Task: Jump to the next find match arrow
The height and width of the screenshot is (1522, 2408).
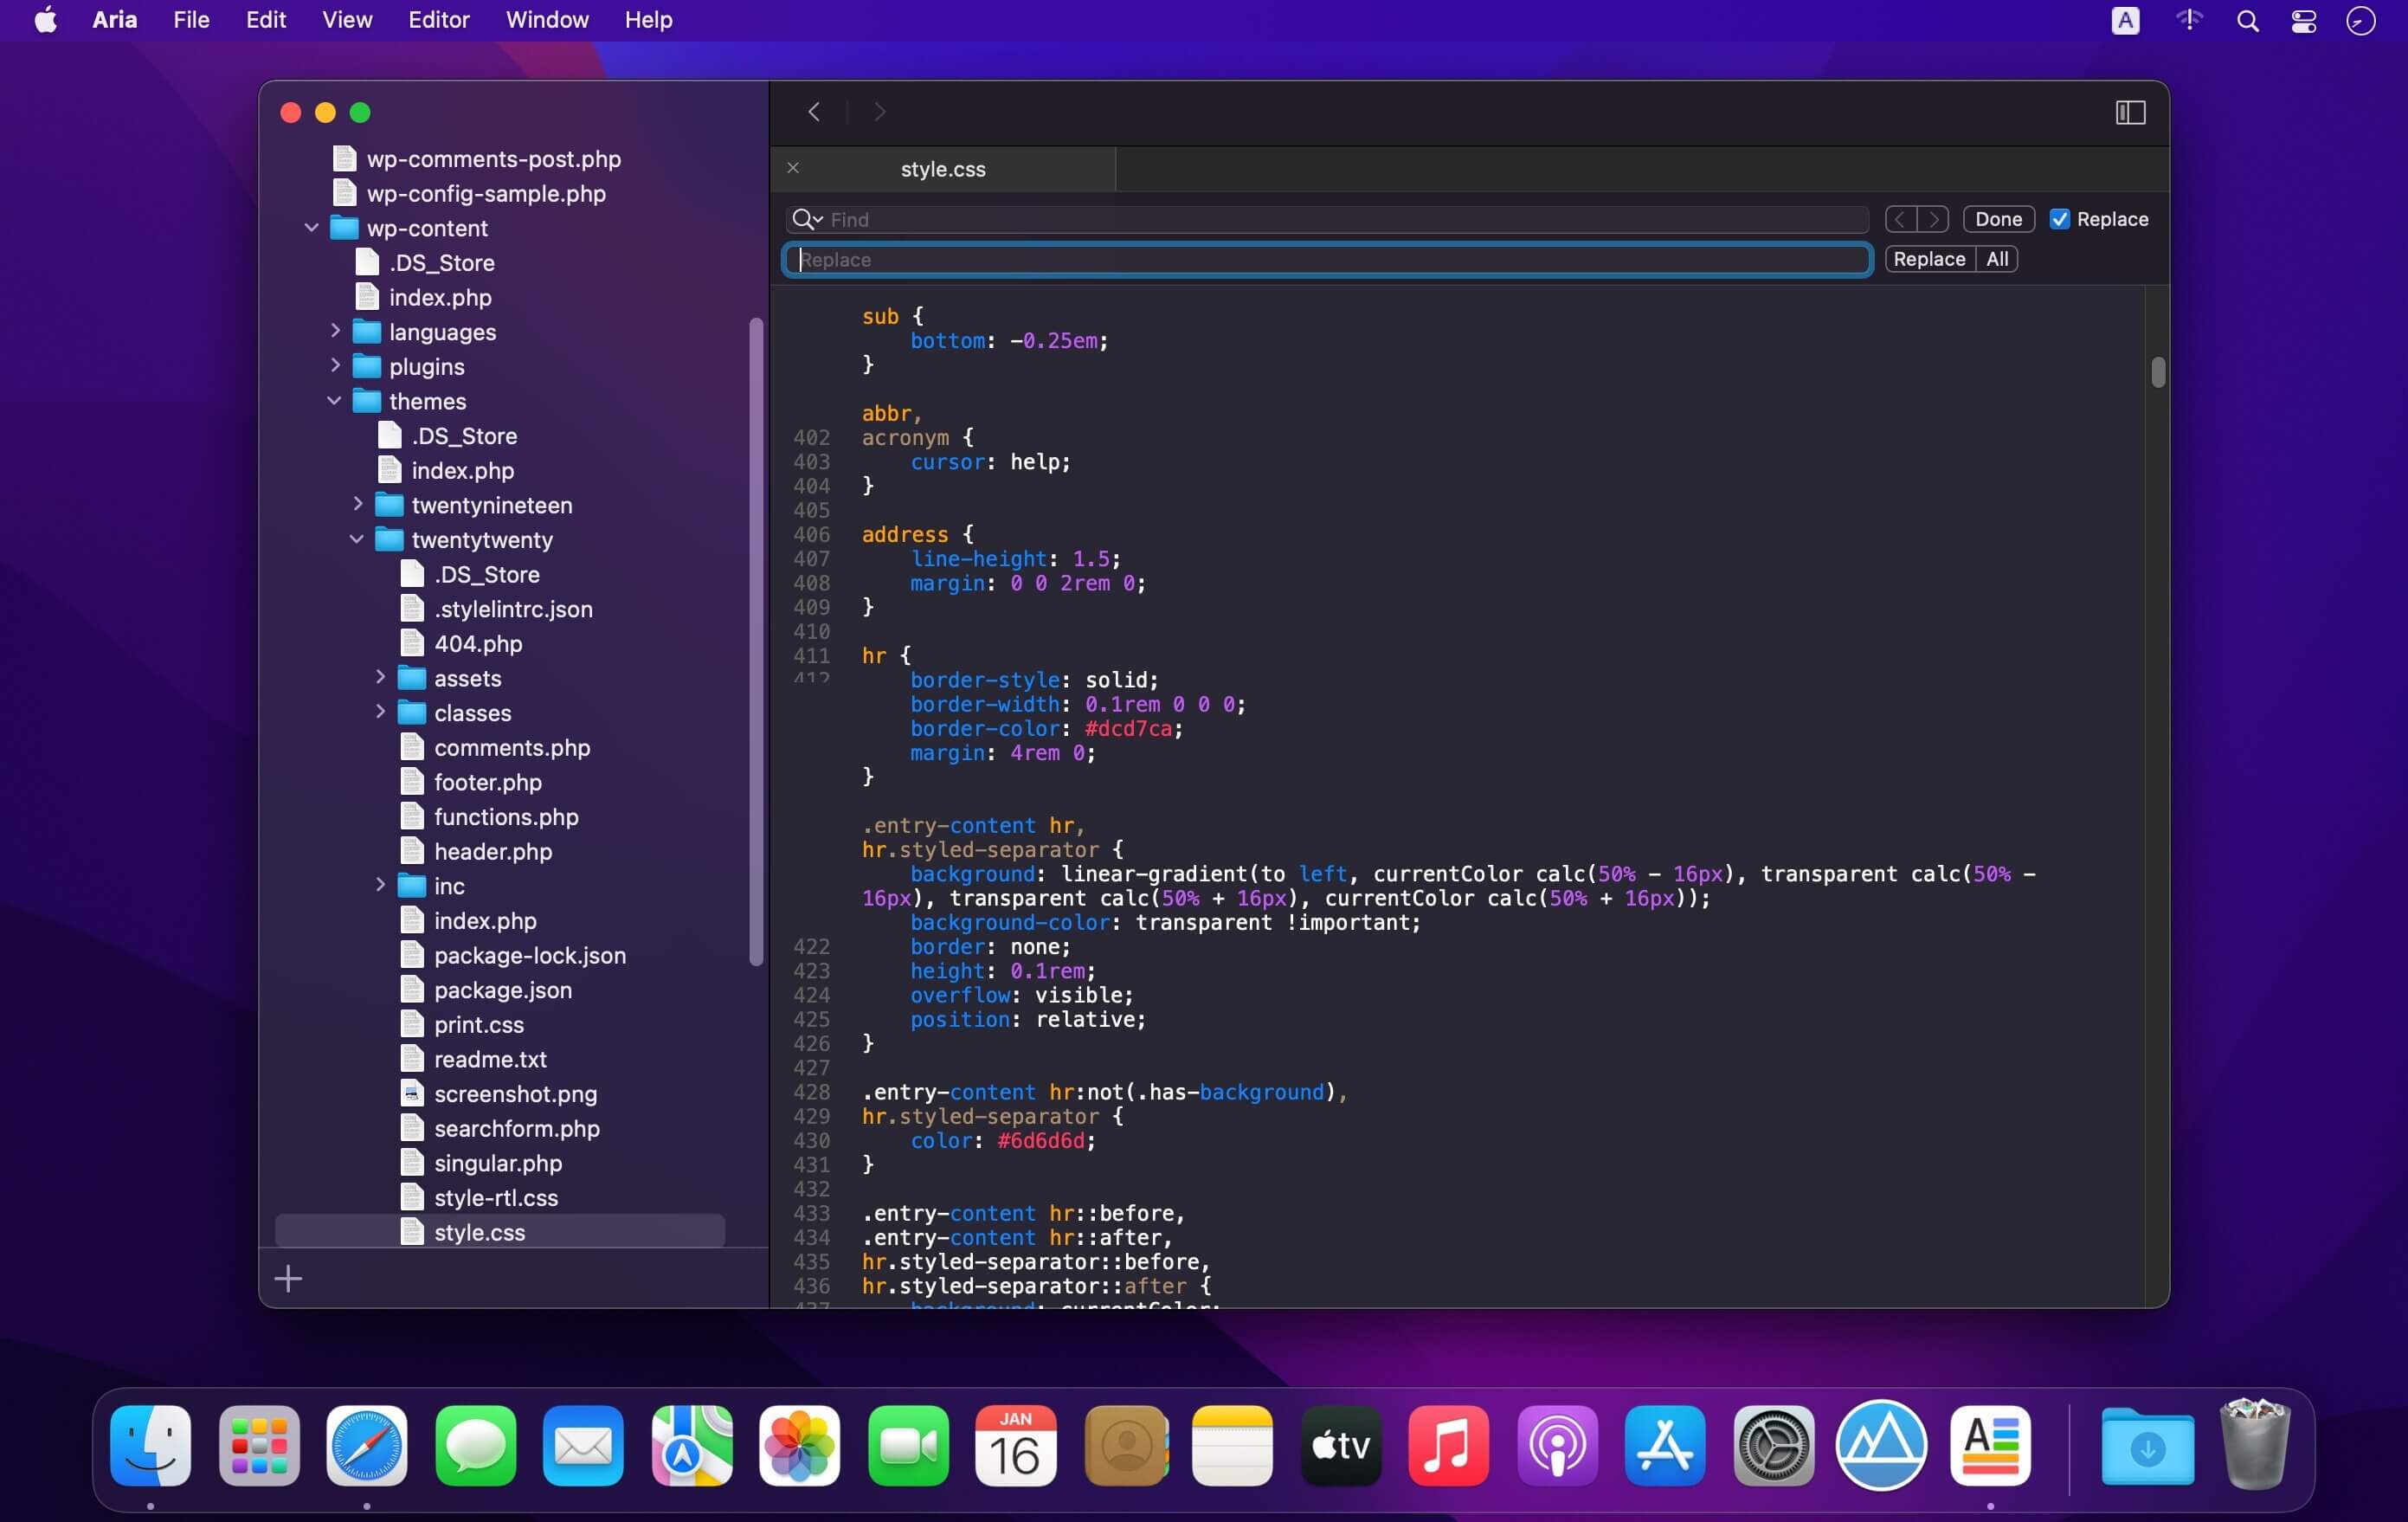Action: (x=1933, y=219)
